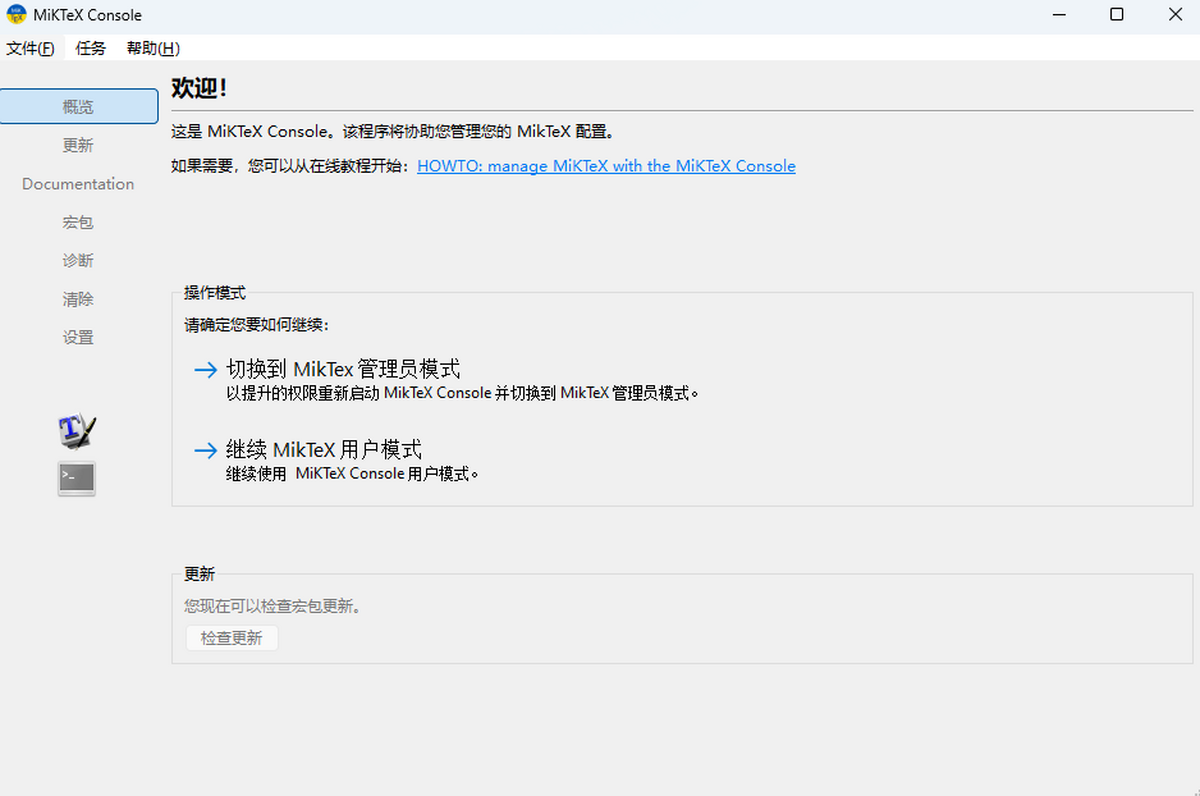Switch to the 更新 sidebar page
The image size is (1200, 796).
(78, 145)
